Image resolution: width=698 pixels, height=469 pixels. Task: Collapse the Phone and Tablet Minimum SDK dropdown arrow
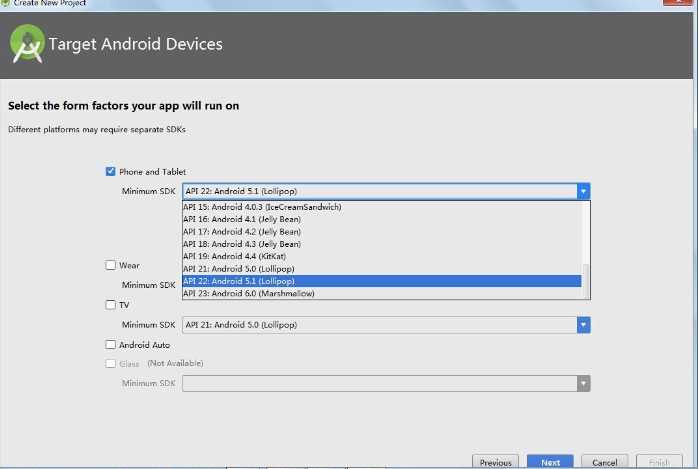(x=584, y=191)
